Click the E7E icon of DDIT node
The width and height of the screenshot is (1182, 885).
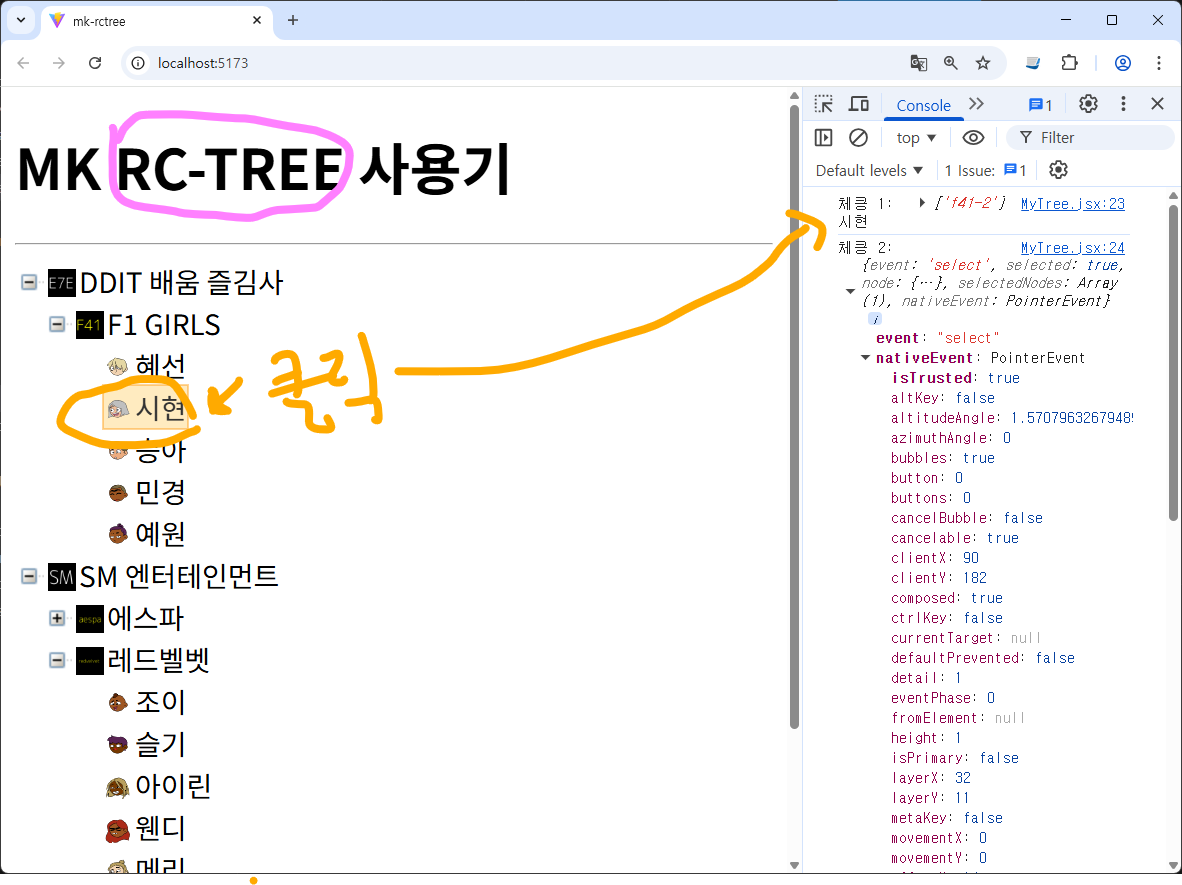(x=61, y=283)
